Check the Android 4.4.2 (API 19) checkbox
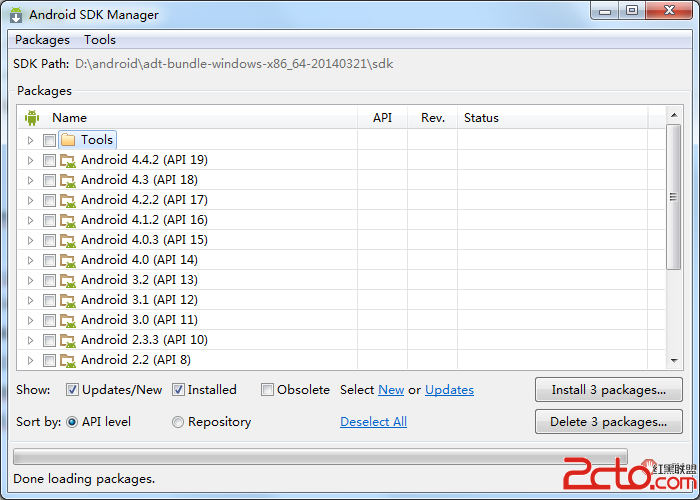700x500 pixels. [x=49, y=160]
